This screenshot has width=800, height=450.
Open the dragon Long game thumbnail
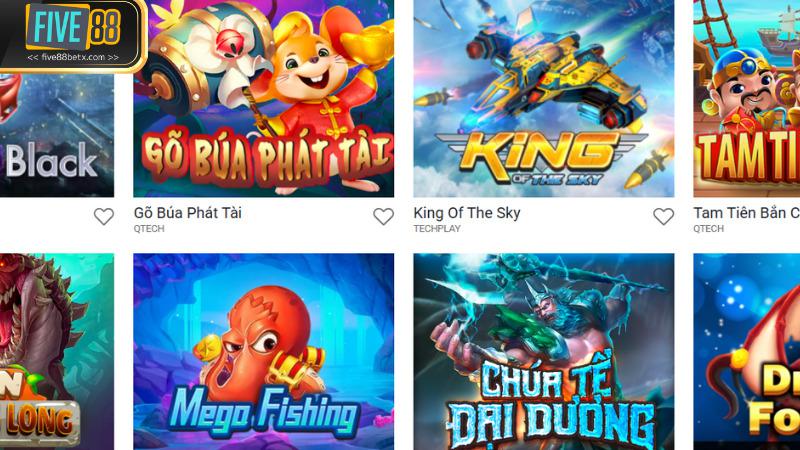click(57, 352)
